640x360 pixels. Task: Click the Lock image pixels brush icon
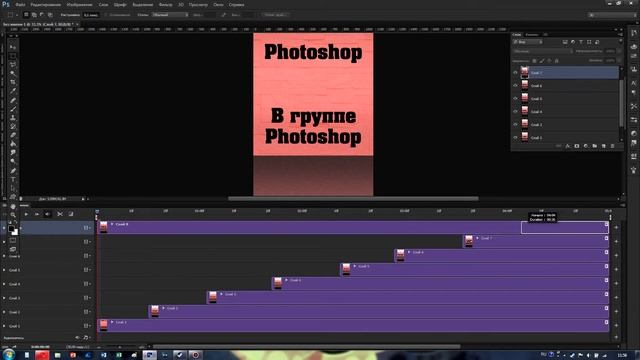coord(542,61)
